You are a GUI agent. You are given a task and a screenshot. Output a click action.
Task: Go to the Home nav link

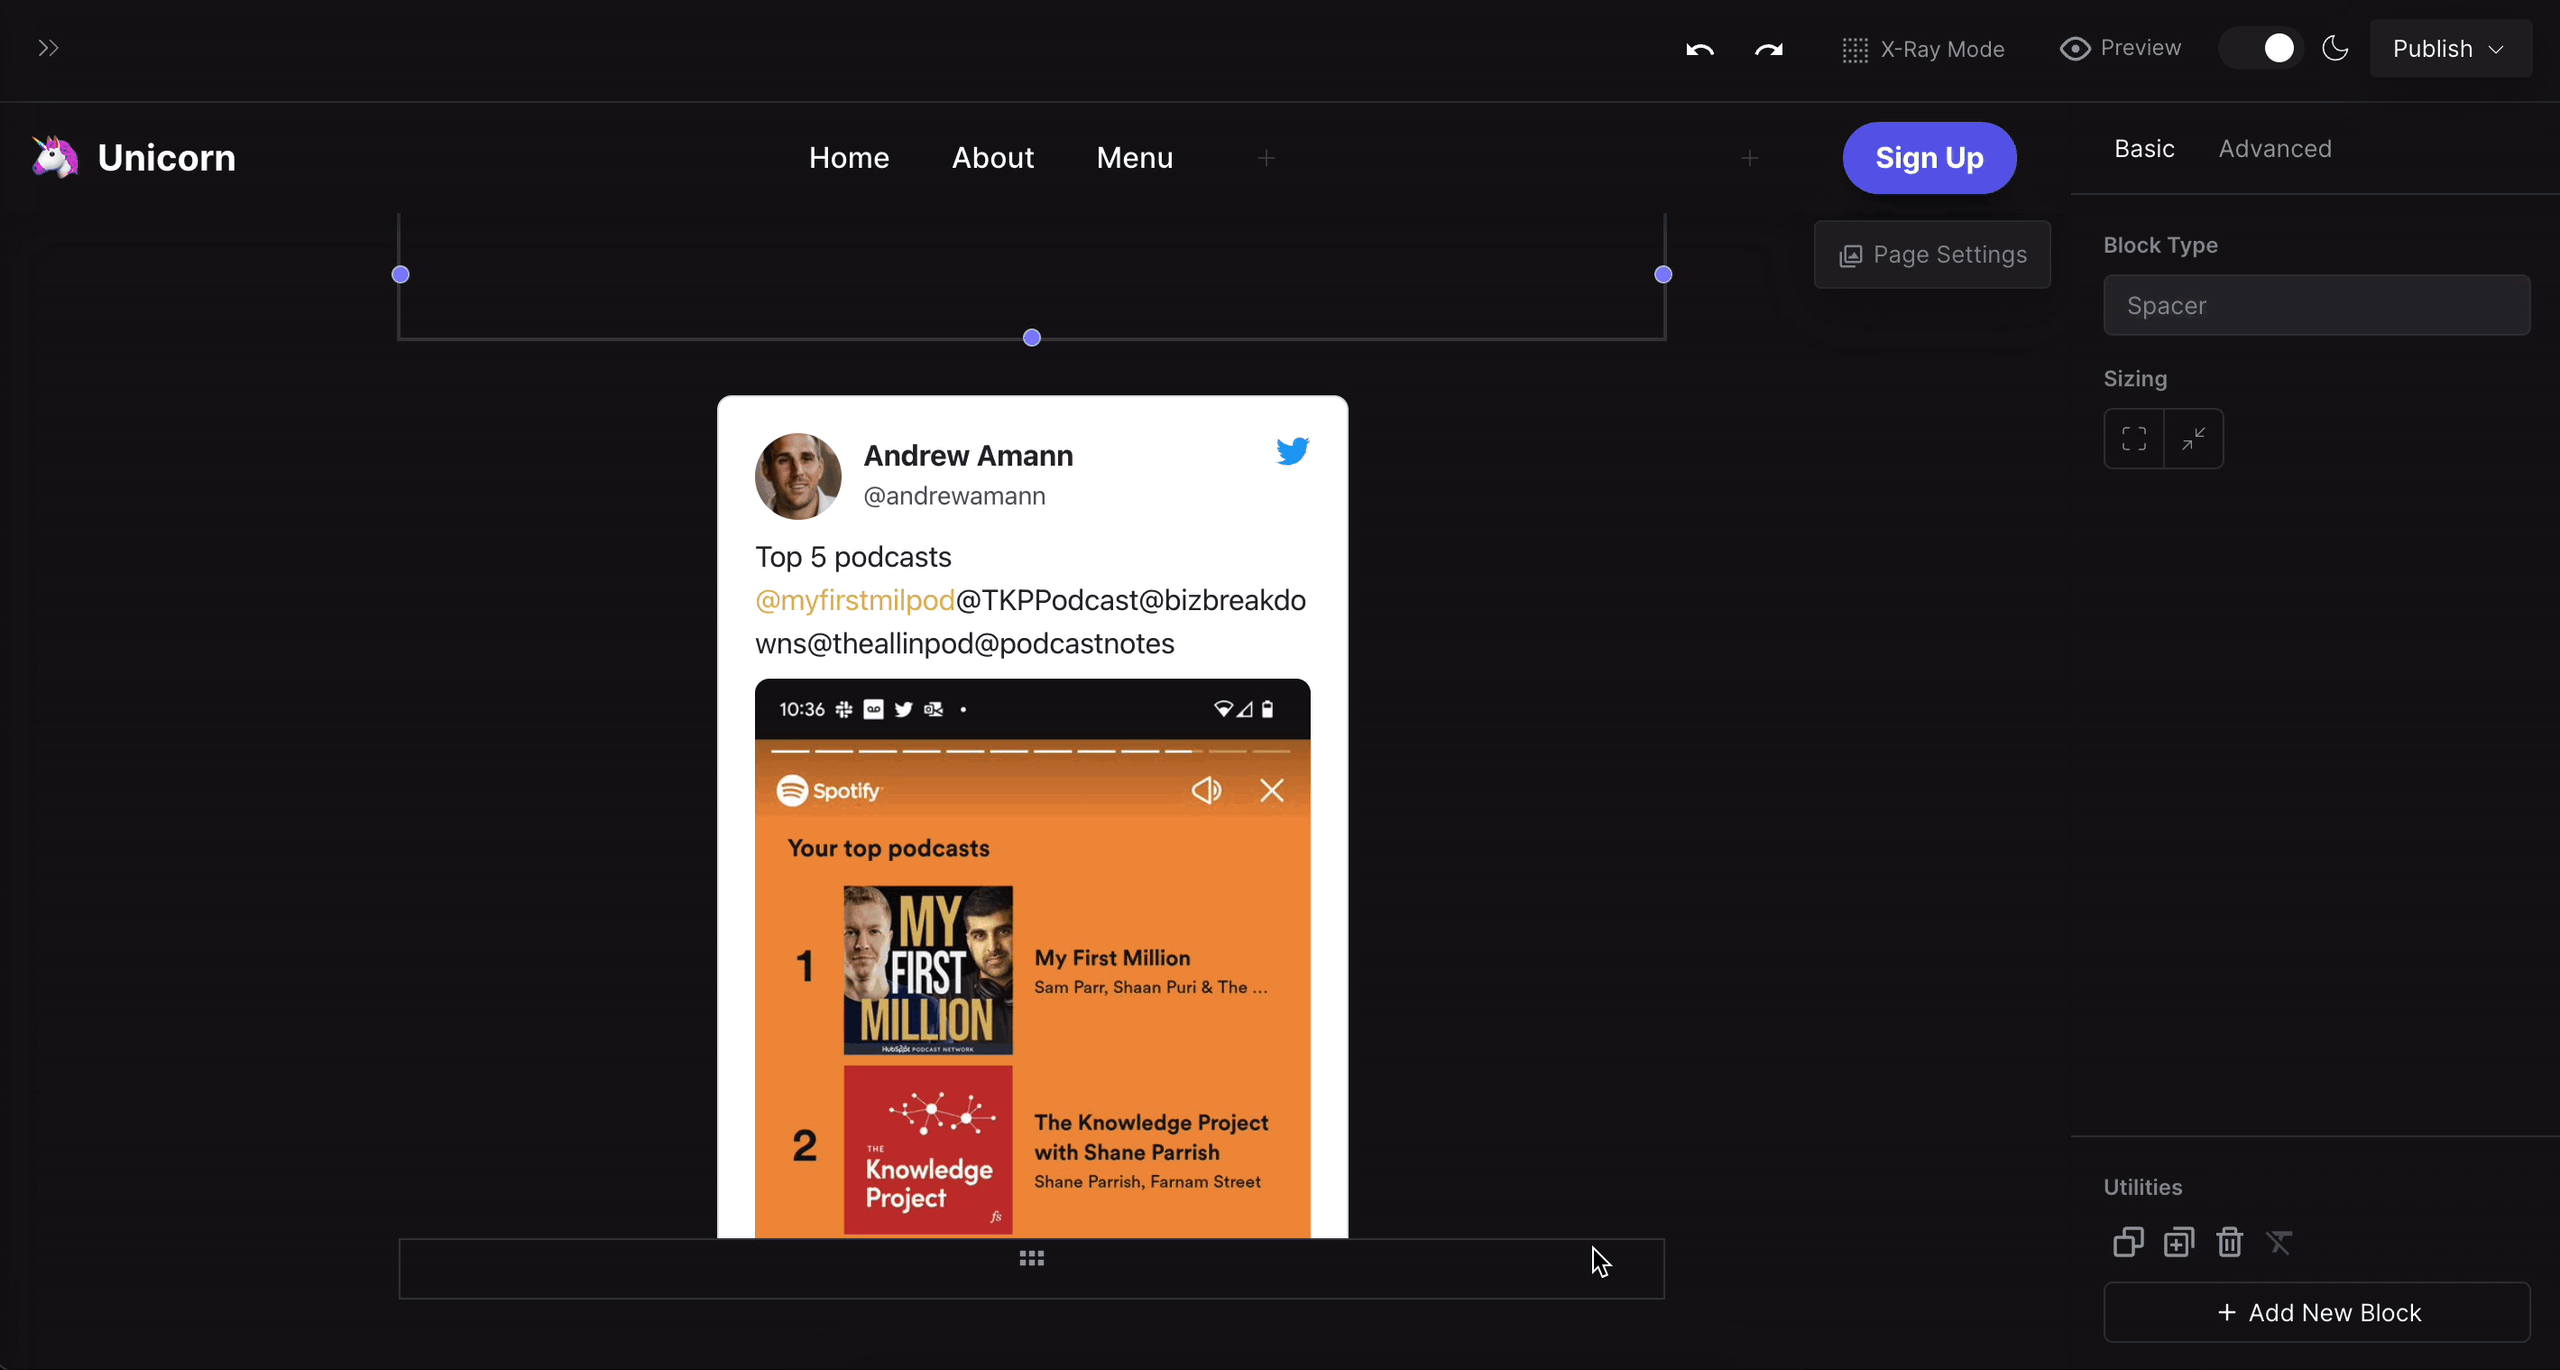[849, 158]
